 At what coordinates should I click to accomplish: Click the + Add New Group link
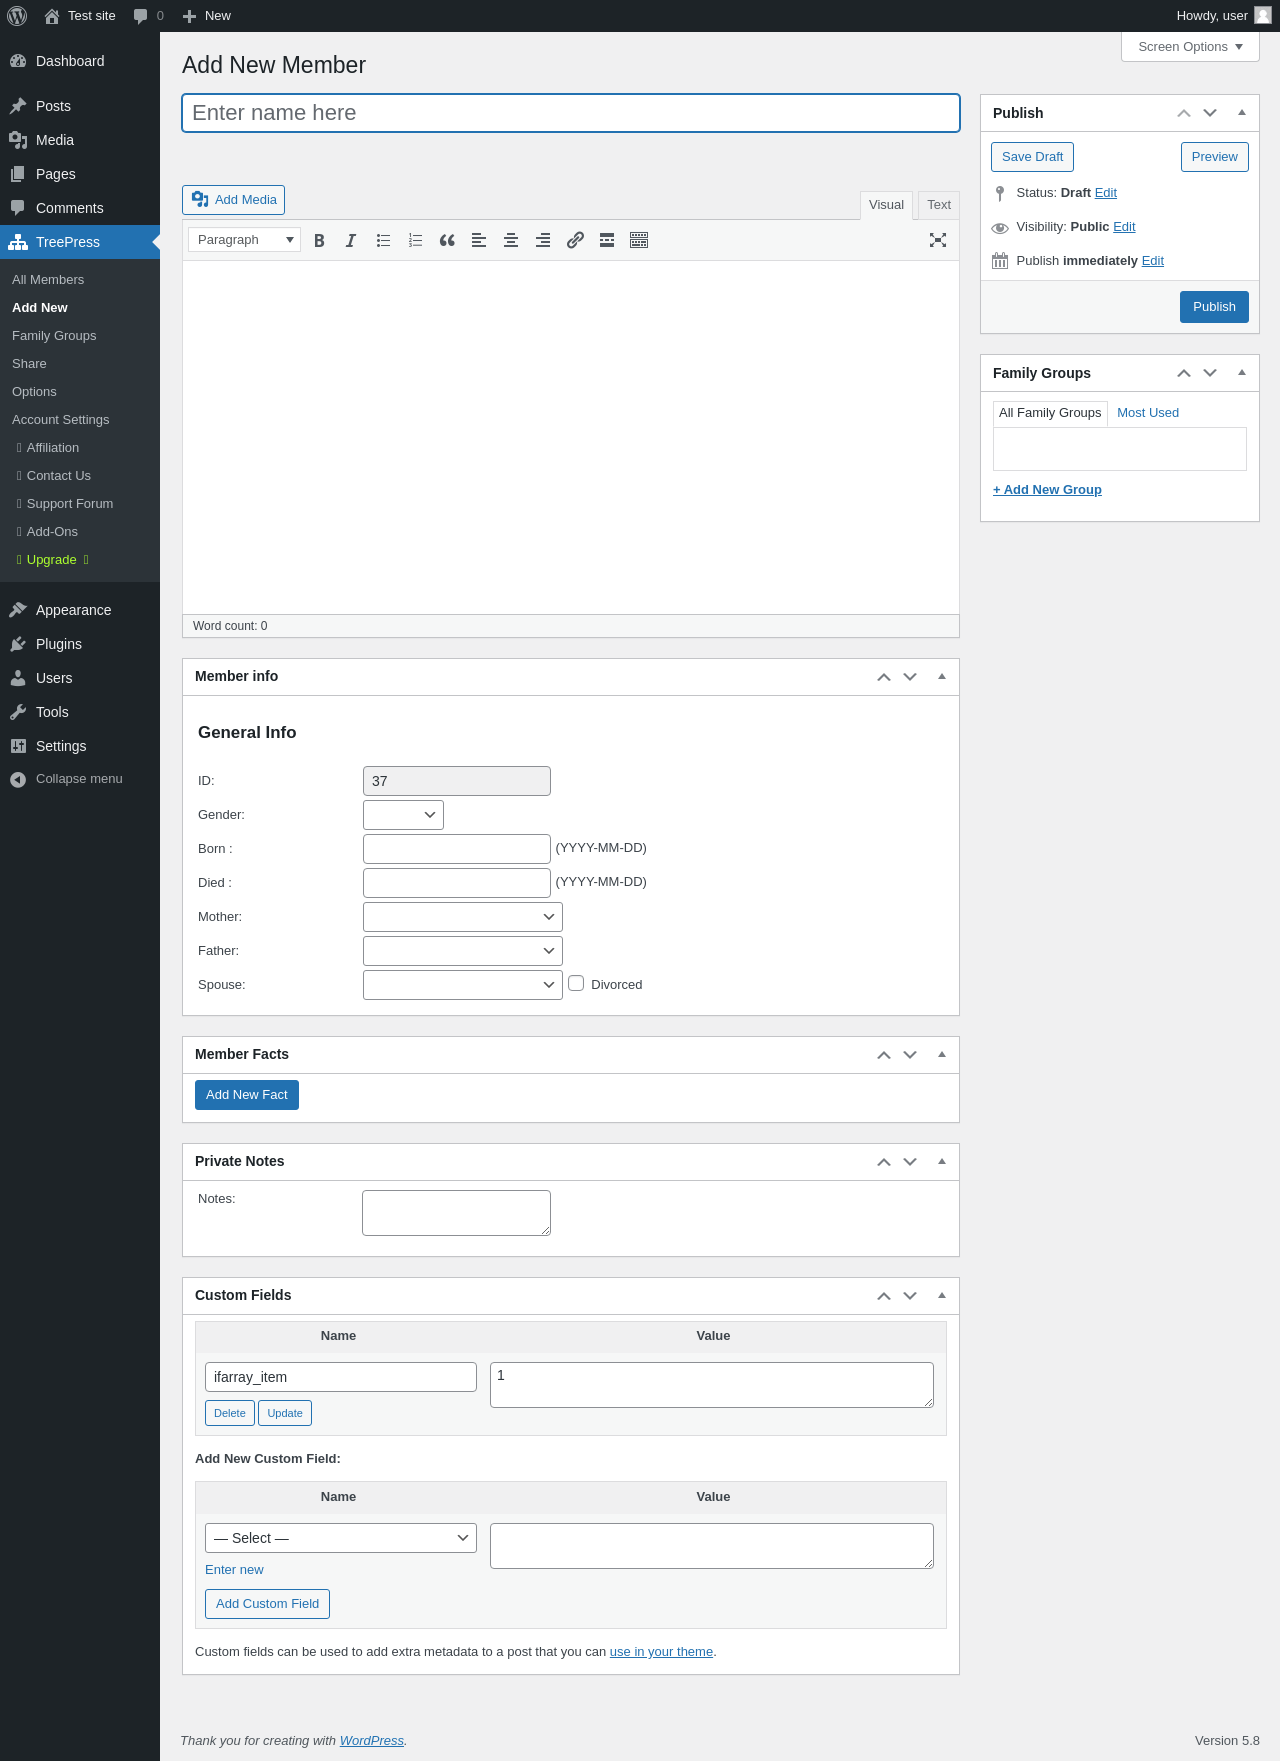[x=1047, y=490]
